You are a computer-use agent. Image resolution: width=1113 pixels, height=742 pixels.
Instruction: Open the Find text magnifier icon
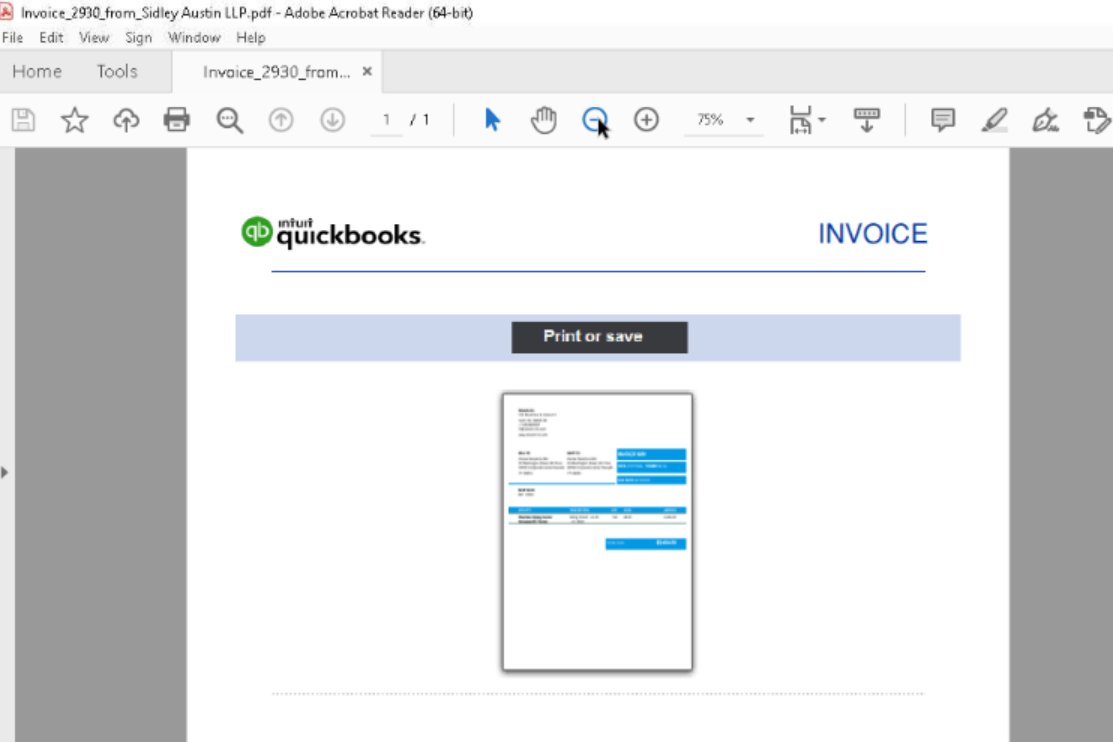[229, 120]
